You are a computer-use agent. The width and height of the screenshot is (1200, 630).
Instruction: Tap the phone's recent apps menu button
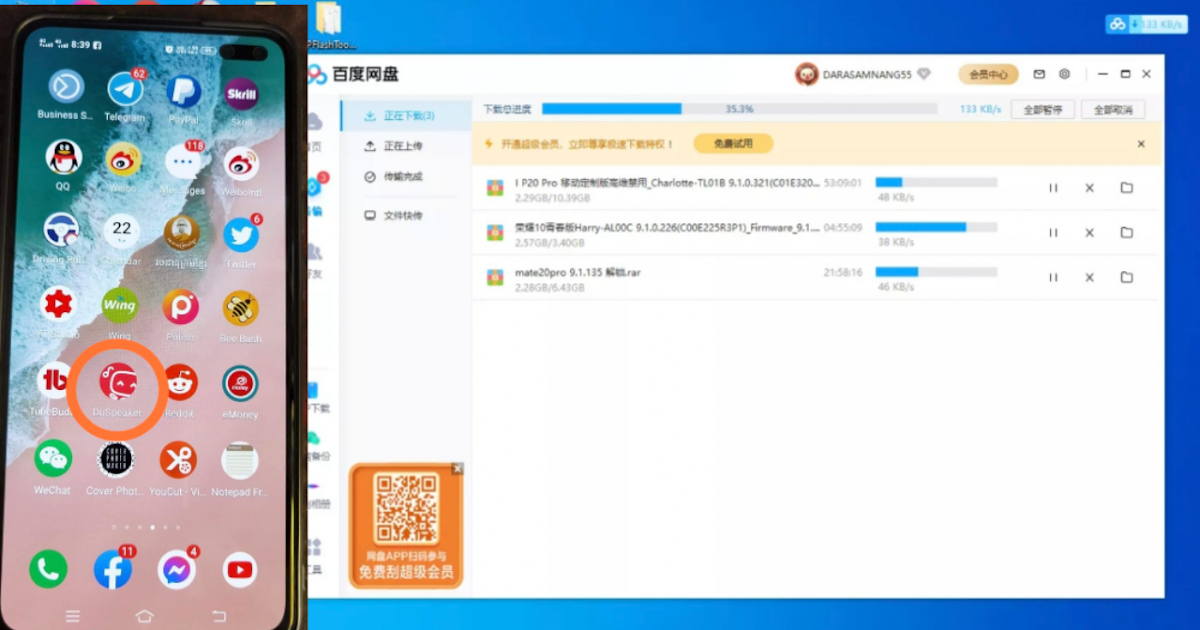pyautogui.click(x=72, y=615)
